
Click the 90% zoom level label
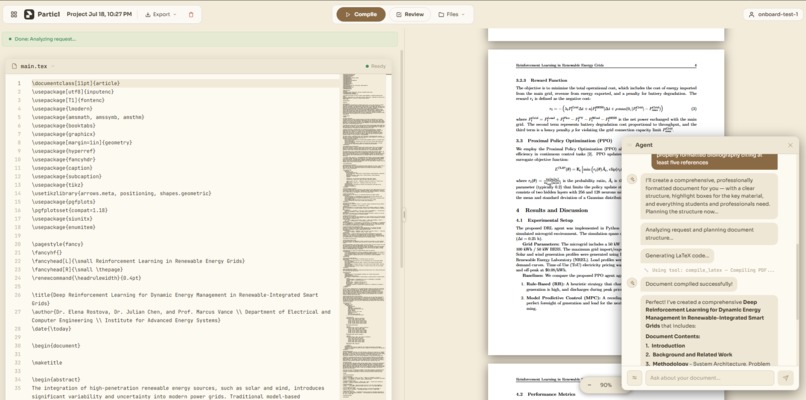click(x=606, y=385)
